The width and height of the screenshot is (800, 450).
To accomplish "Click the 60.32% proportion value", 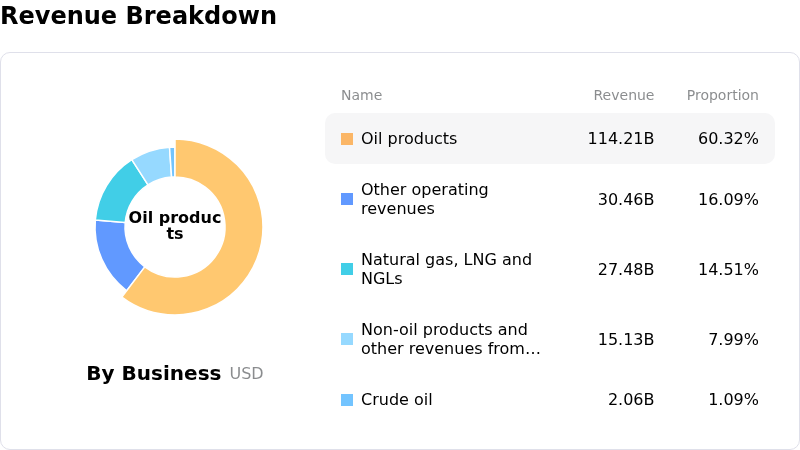I will pyautogui.click(x=728, y=139).
